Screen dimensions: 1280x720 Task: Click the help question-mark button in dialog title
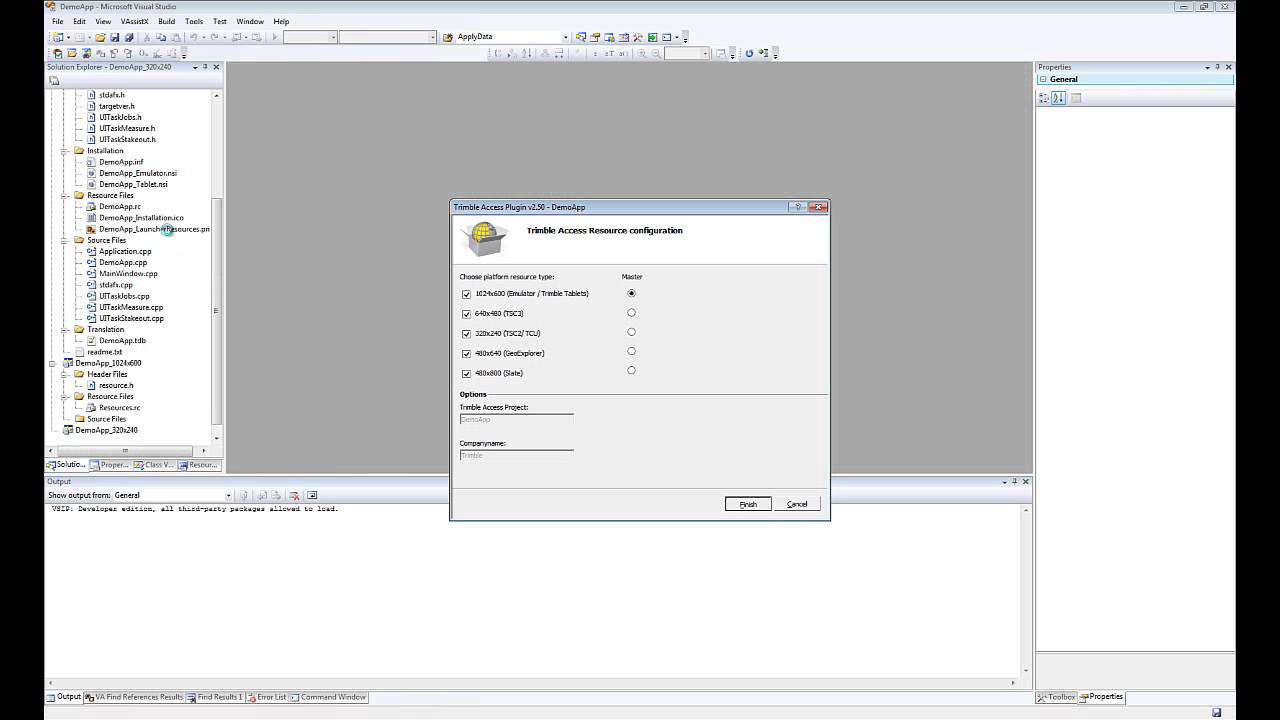point(797,207)
